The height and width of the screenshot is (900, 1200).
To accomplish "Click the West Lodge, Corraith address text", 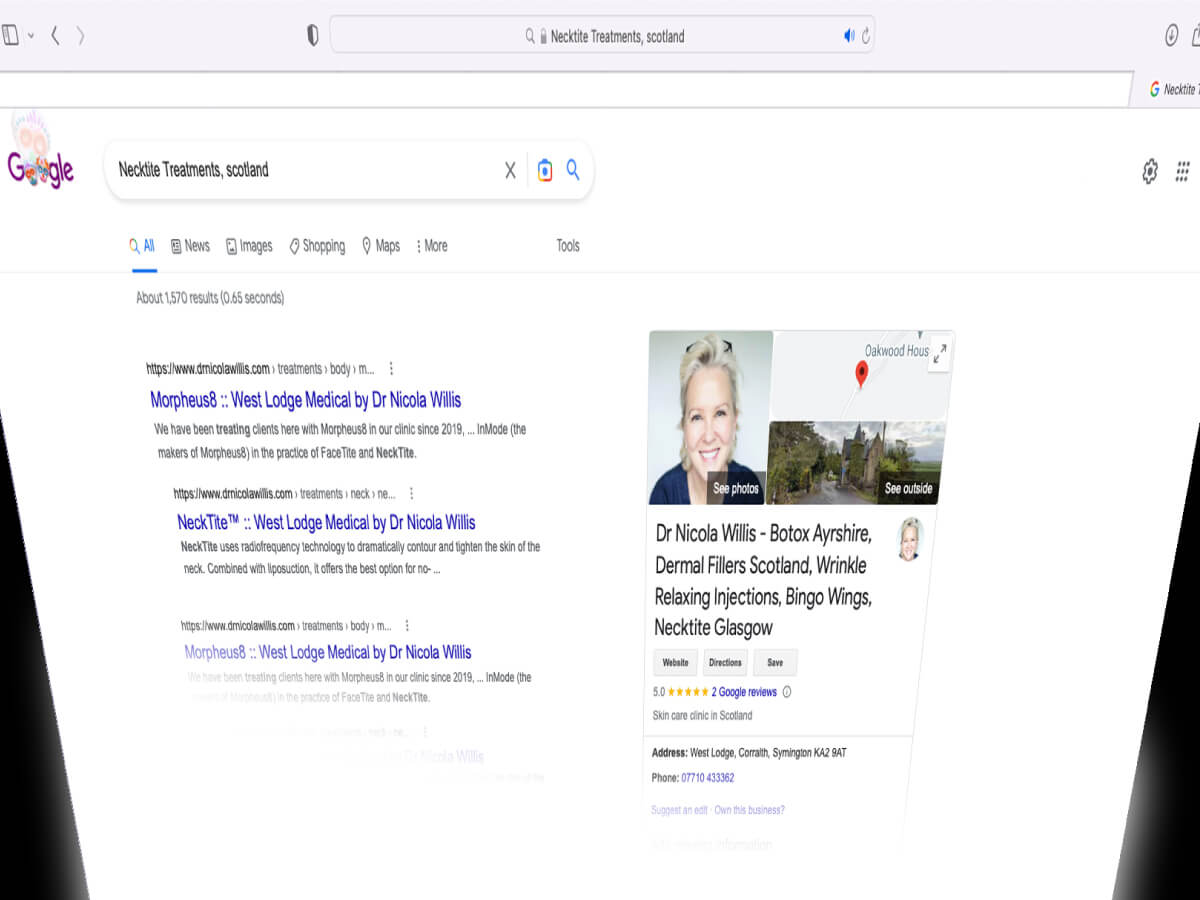I will click(768, 752).
